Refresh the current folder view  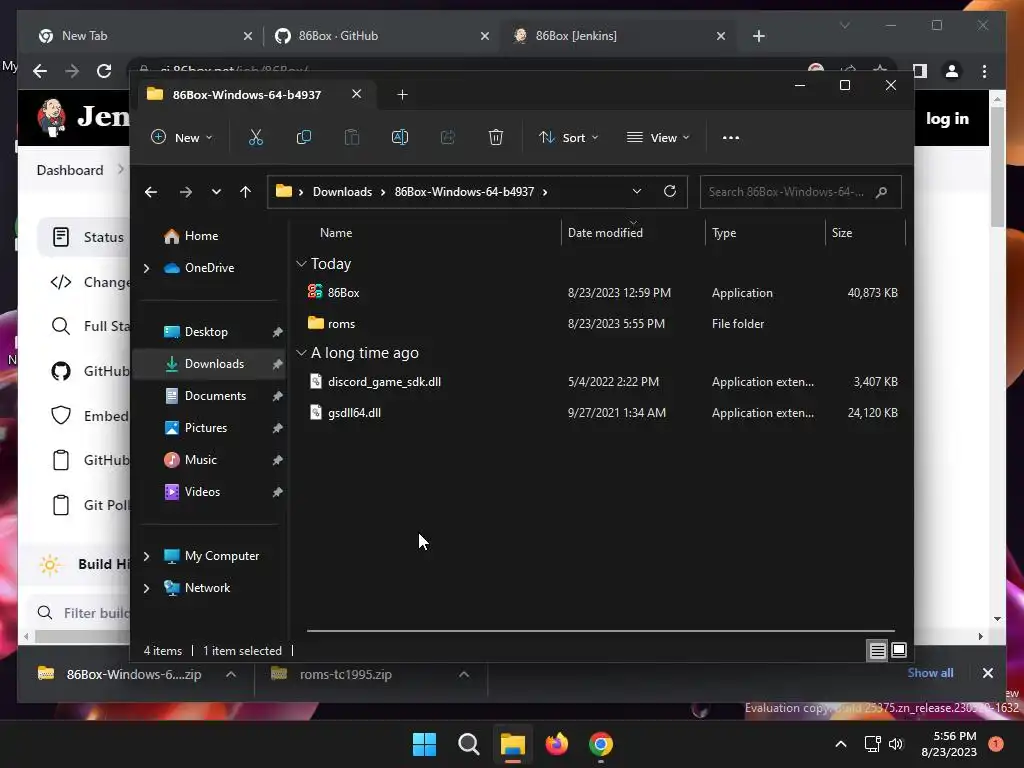click(x=669, y=191)
